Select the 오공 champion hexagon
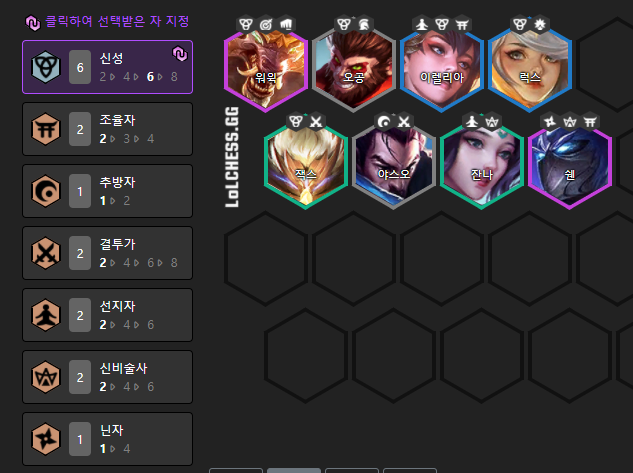The width and height of the screenshot is (633, 473). [354, 67]
